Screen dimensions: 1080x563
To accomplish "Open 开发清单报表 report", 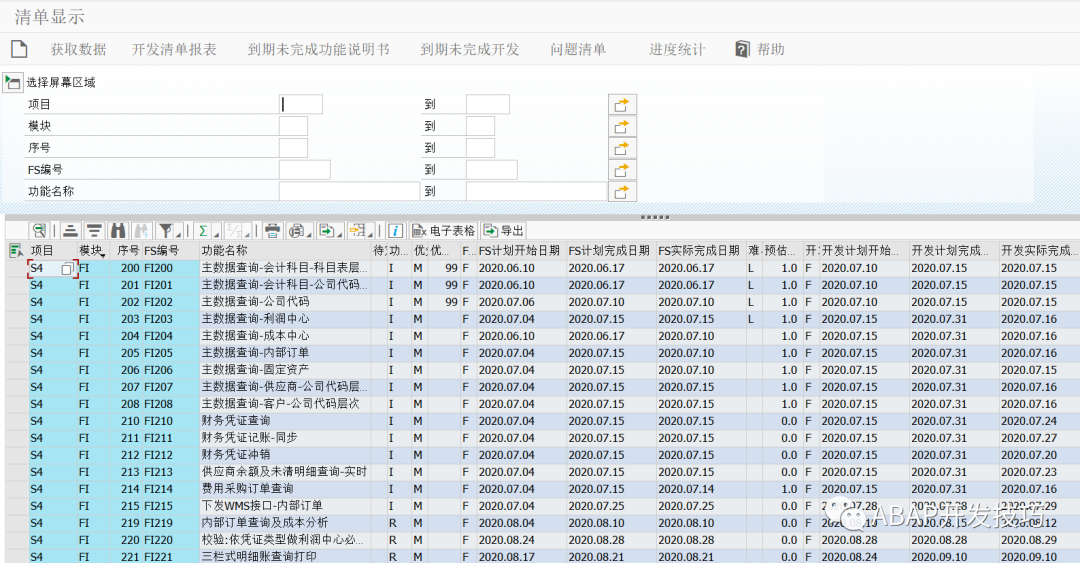I will tap(174, 49).
